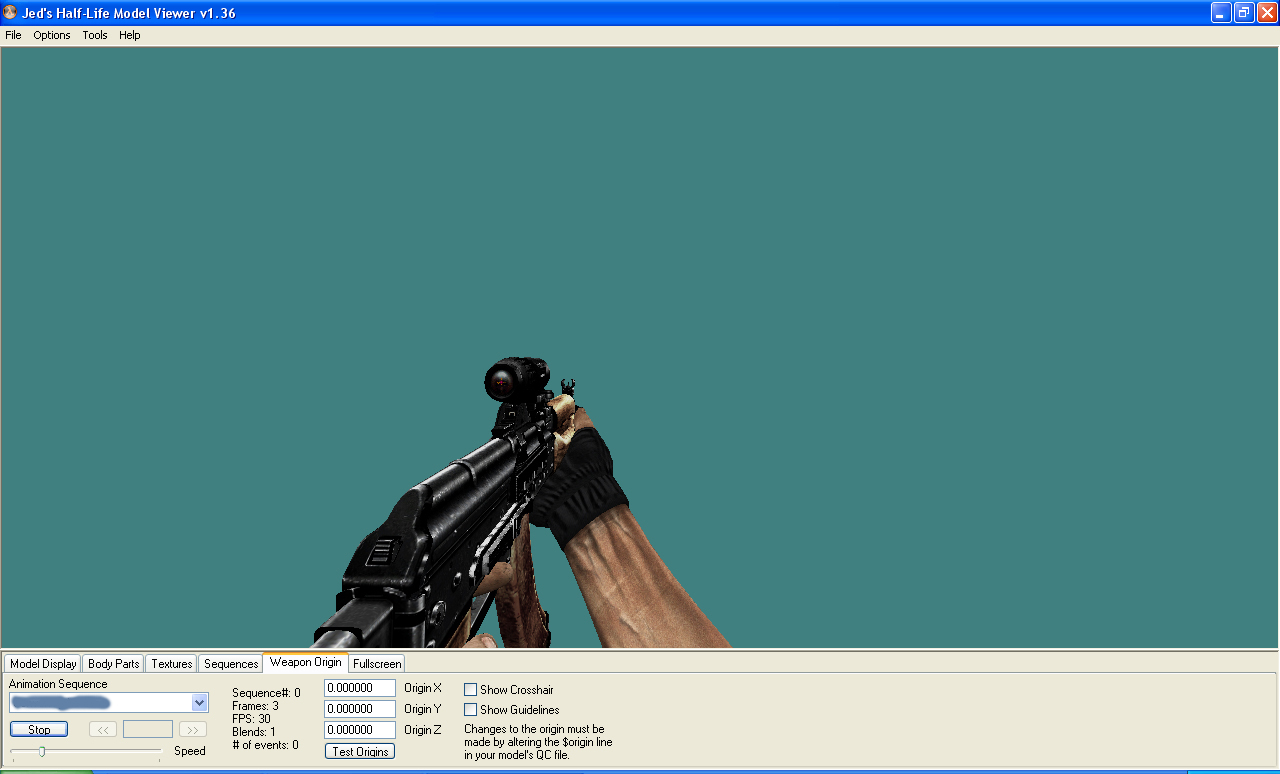The width and height of the screenshot is (1280, 774).
Task: Switch to the Sequences tab
Action: [231, 664]
